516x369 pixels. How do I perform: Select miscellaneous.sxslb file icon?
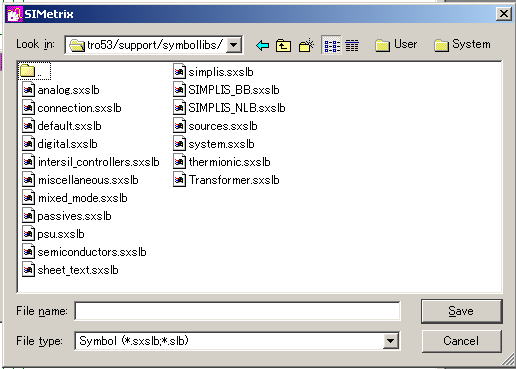[28, 180]
